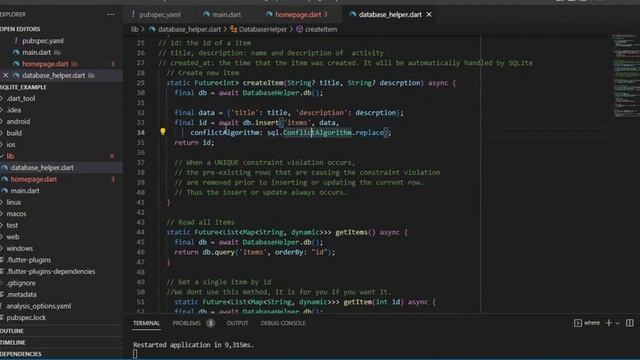Image resolution: width=640 pixels, height=360 pixels.
Task: Expand the TIMELINE section
Action: tap(13, 342)
